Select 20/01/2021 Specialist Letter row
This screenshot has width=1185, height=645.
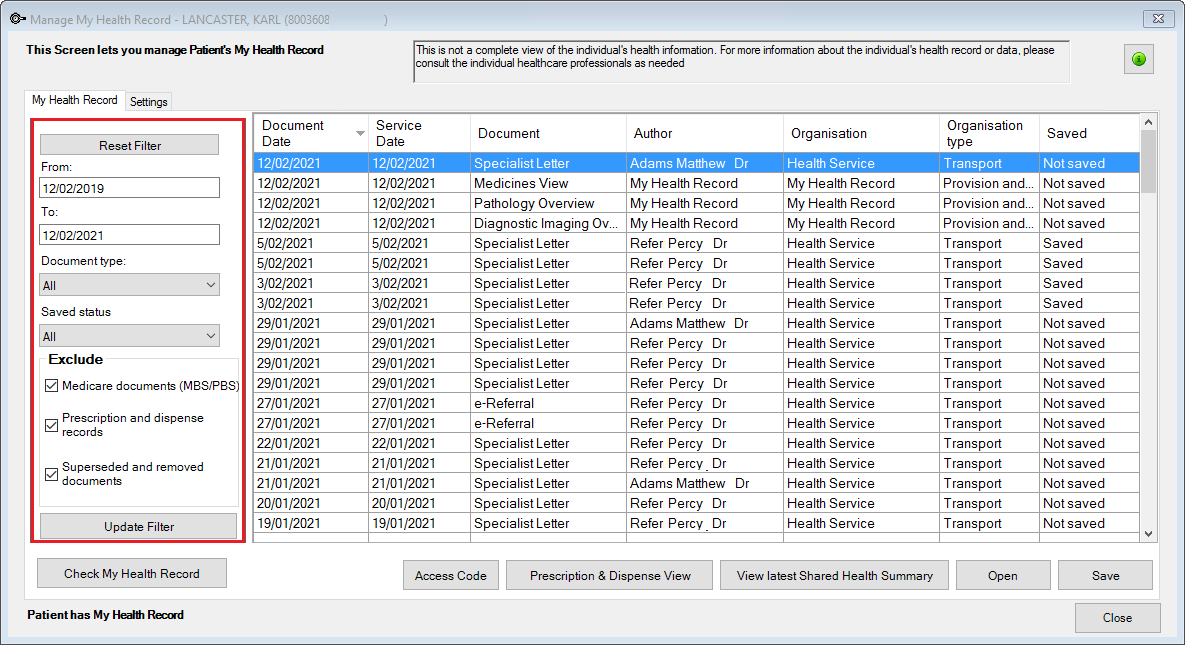coord(697,504)
